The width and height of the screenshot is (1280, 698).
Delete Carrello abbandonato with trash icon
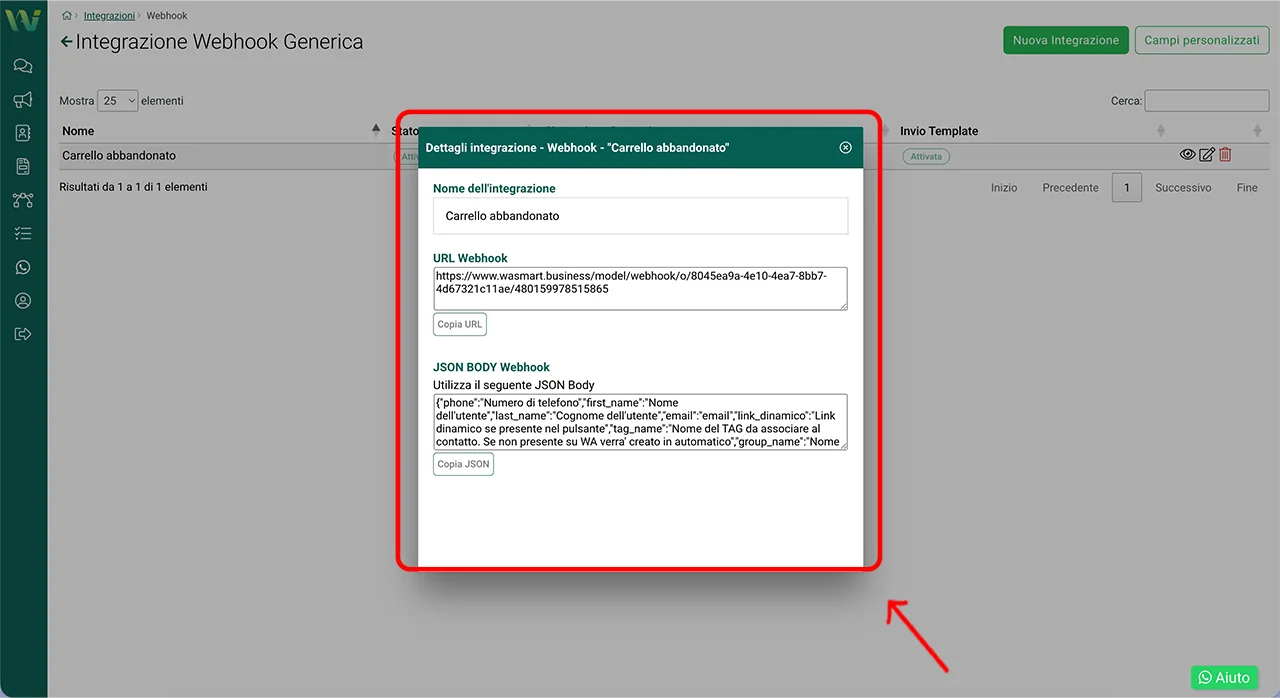click(x=1225, y=155)
